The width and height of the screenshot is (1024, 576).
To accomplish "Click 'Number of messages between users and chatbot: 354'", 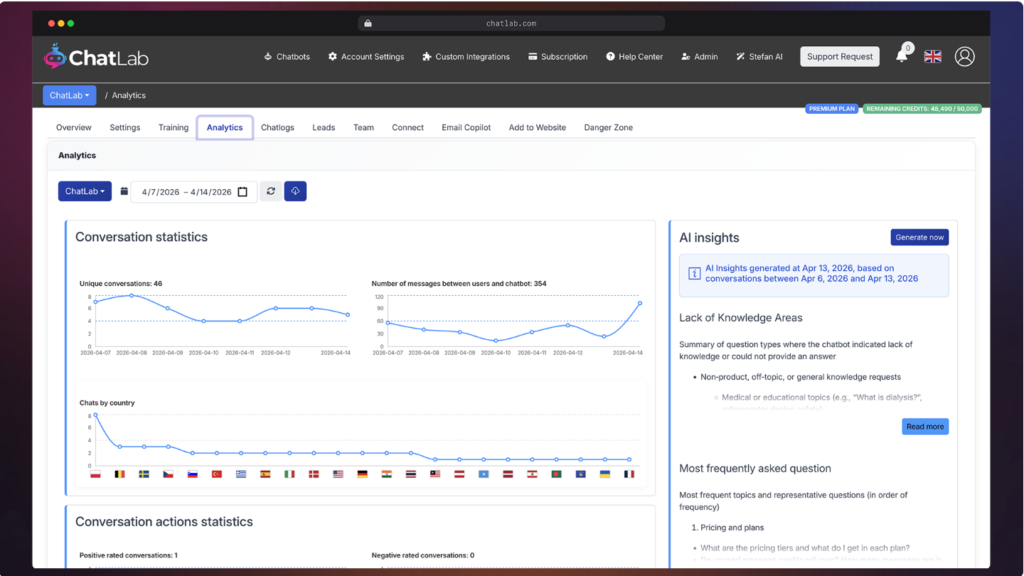I will click(x=459, y=283).
